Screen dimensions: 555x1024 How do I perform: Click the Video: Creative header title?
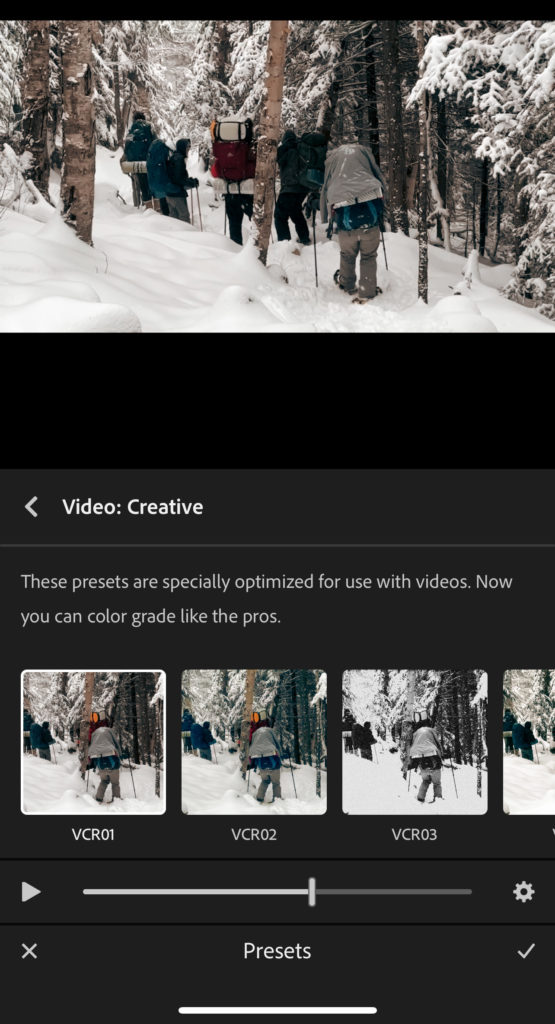[x=133, y=507]
